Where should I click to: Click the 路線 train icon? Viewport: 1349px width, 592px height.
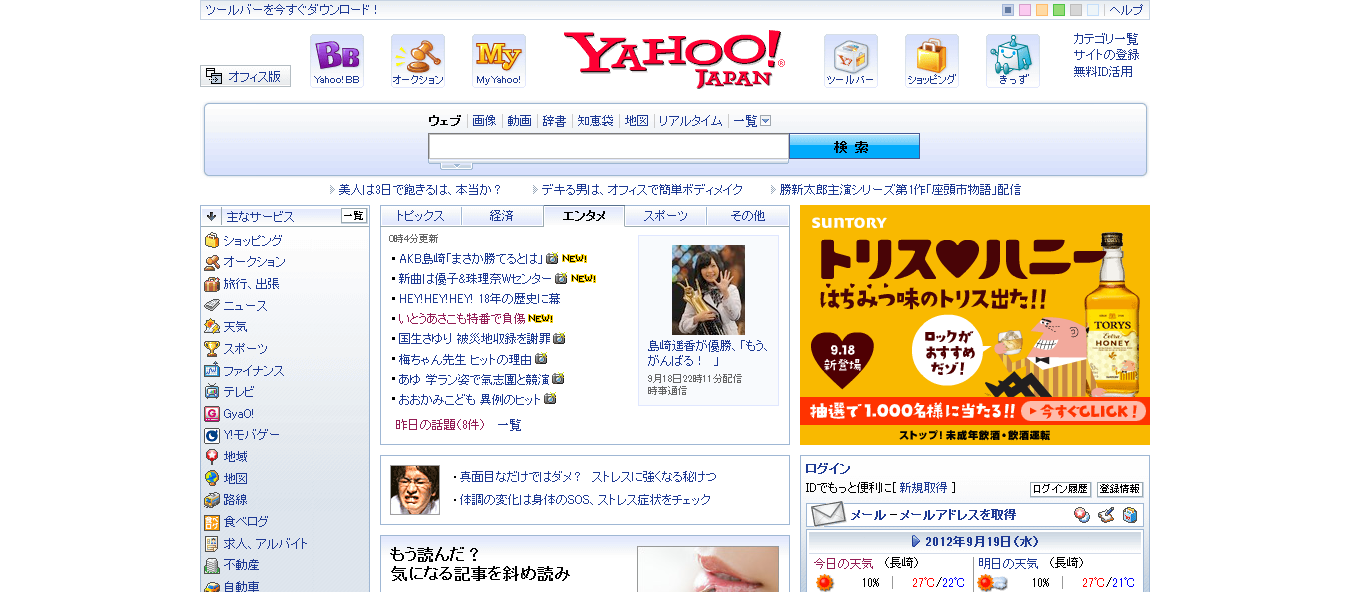212,500
